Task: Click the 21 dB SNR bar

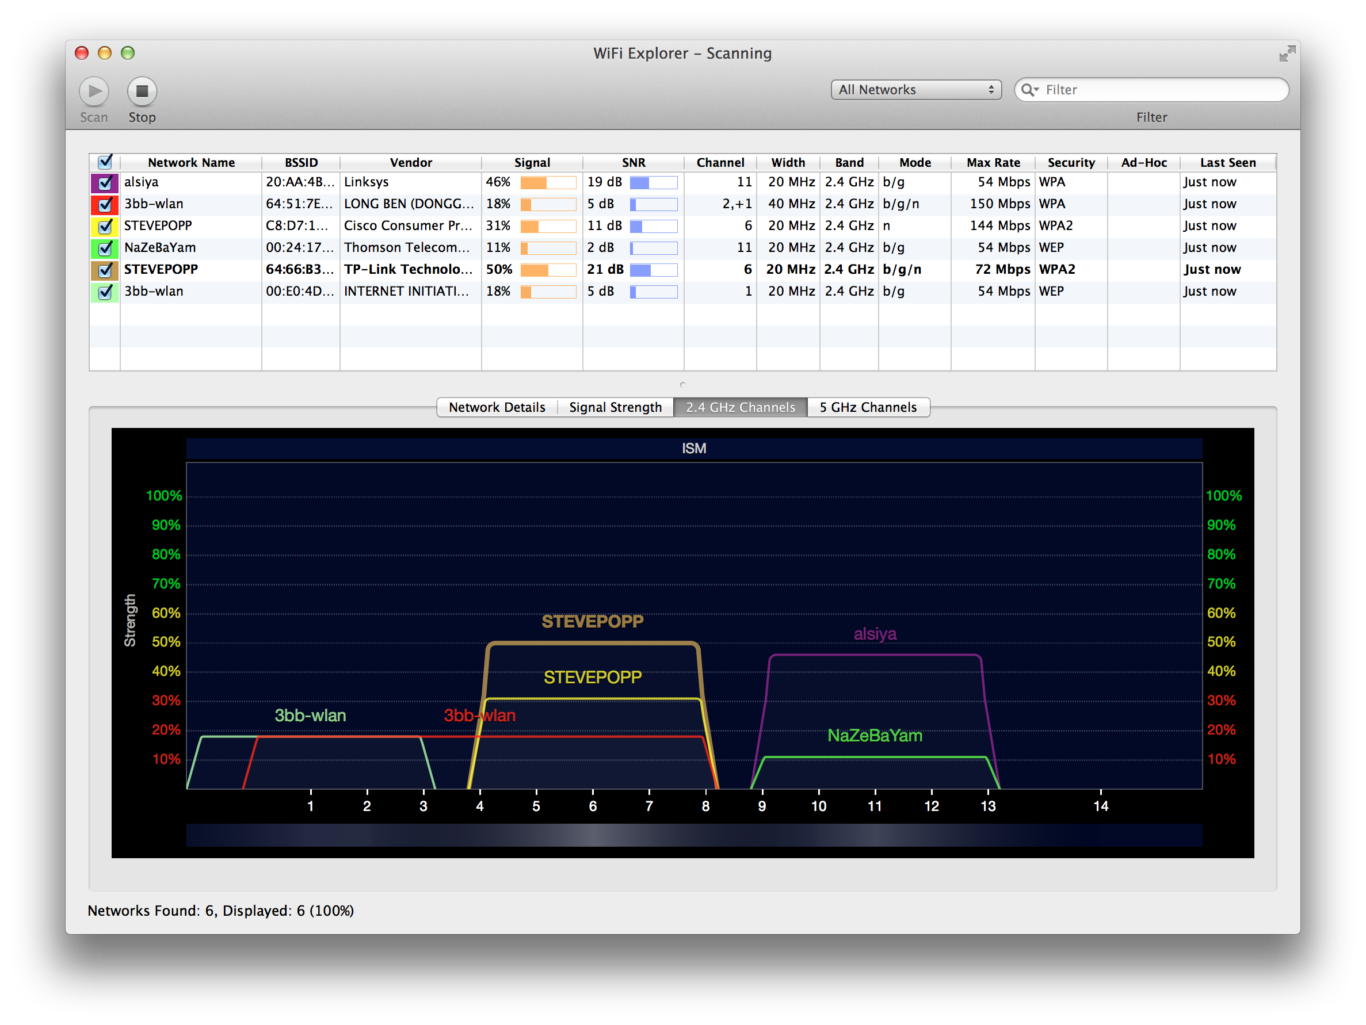Action: tap(654, 270)
